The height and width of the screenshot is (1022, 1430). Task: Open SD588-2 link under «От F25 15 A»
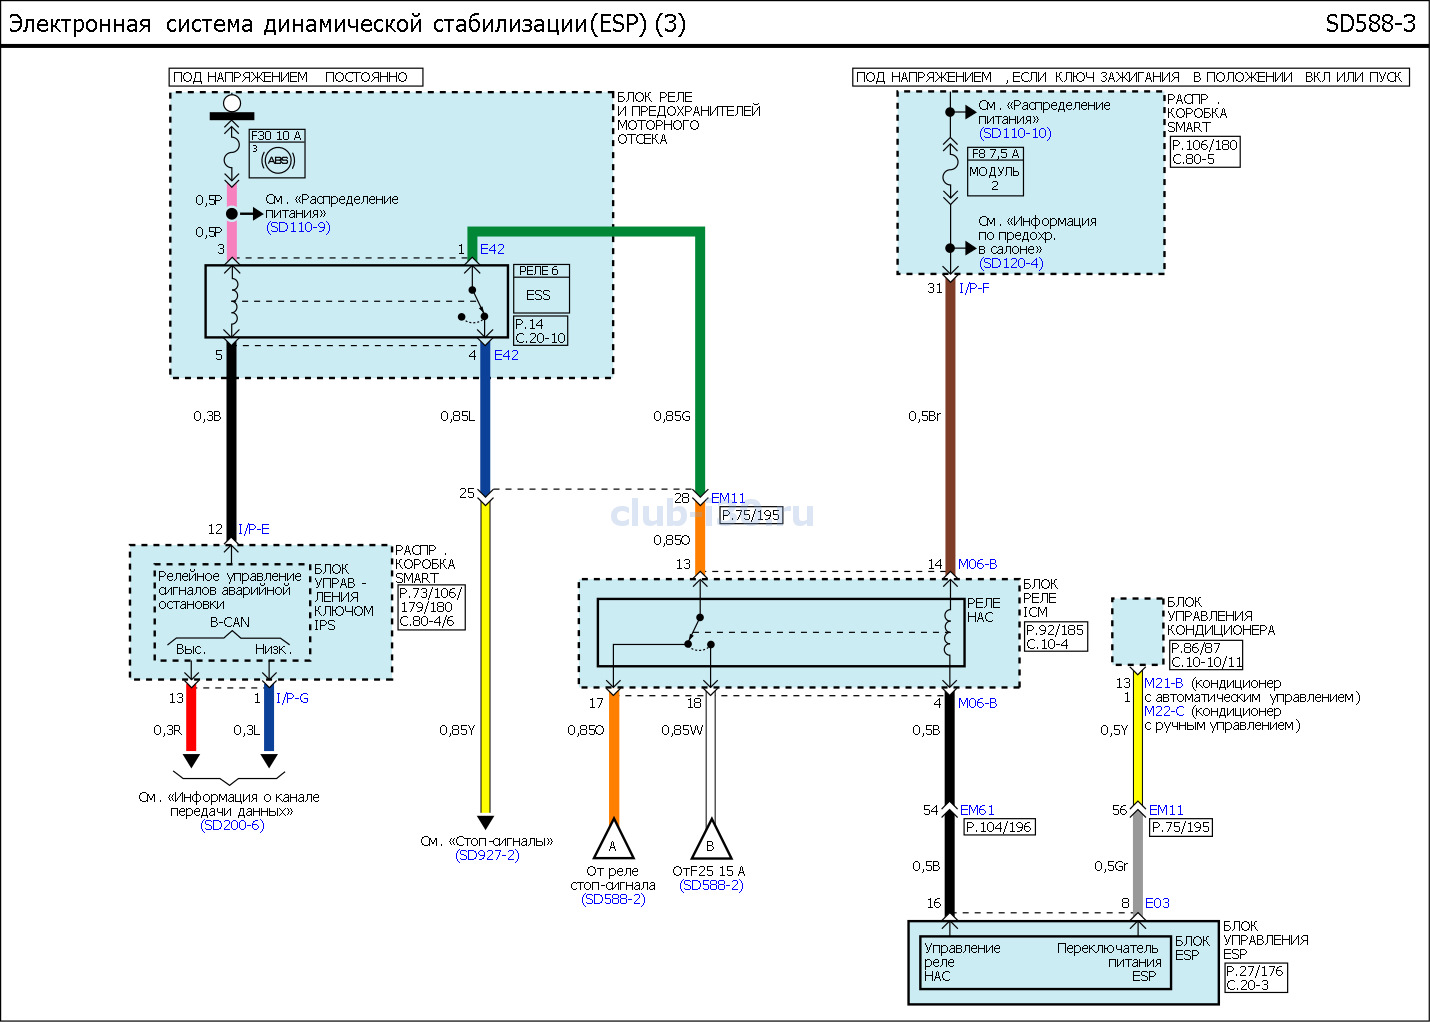[711, 885]
